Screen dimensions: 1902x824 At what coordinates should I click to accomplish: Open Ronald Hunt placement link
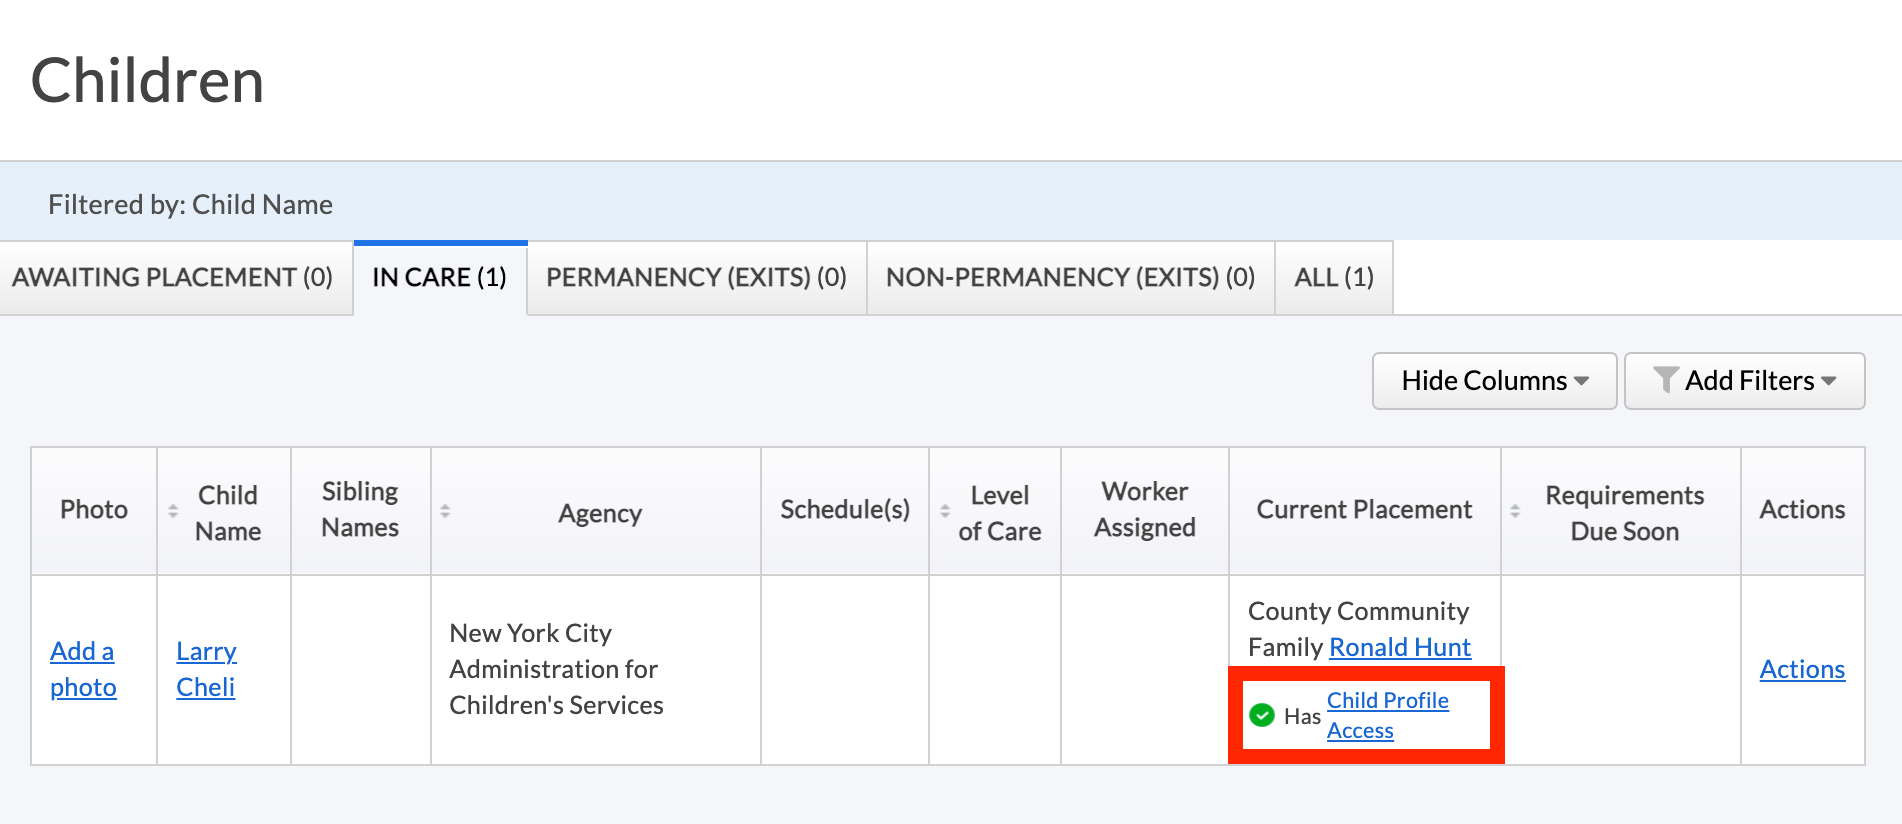(1400, 647)
